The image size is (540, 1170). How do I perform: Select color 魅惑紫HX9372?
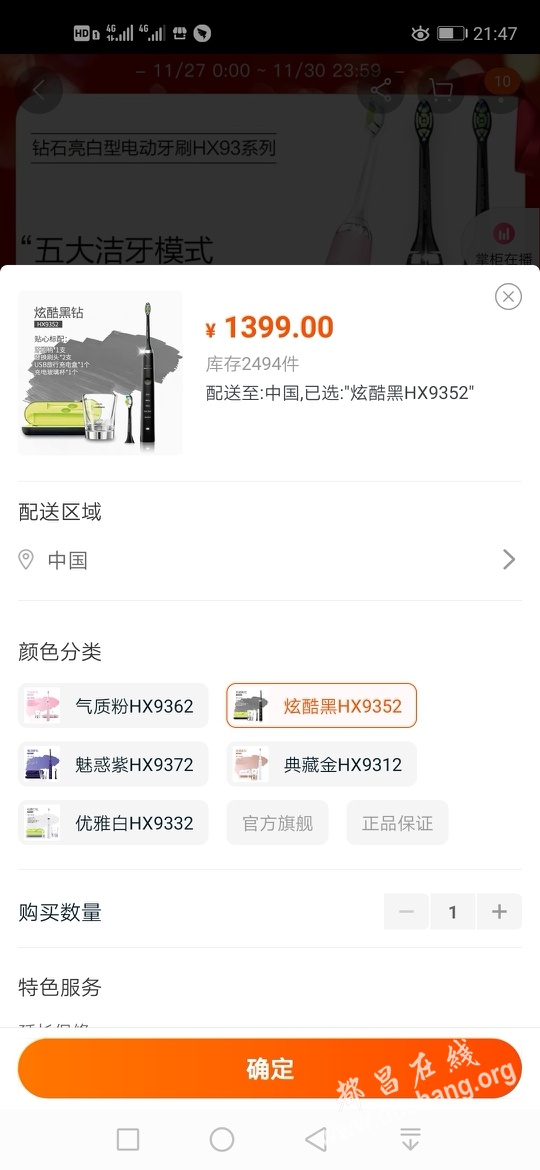click(x=113, y=764)
